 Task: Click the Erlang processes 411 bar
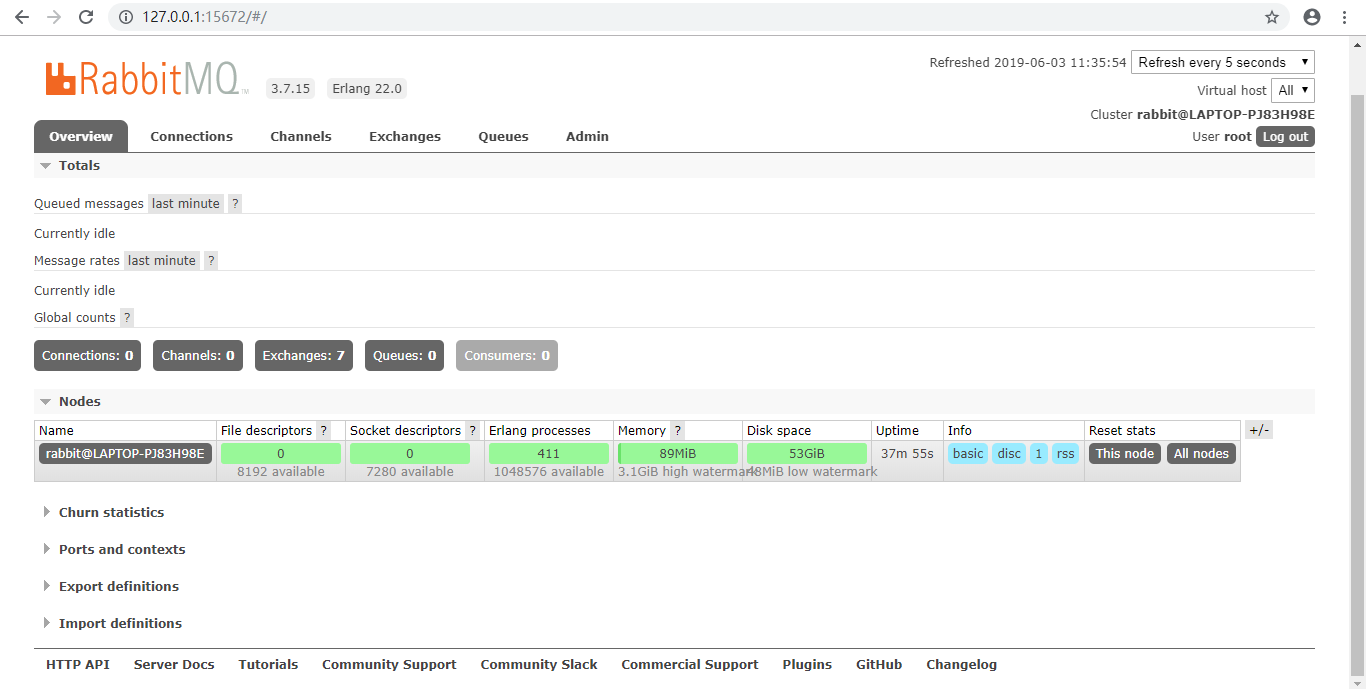pyautogui.click(x=549, y=453)
